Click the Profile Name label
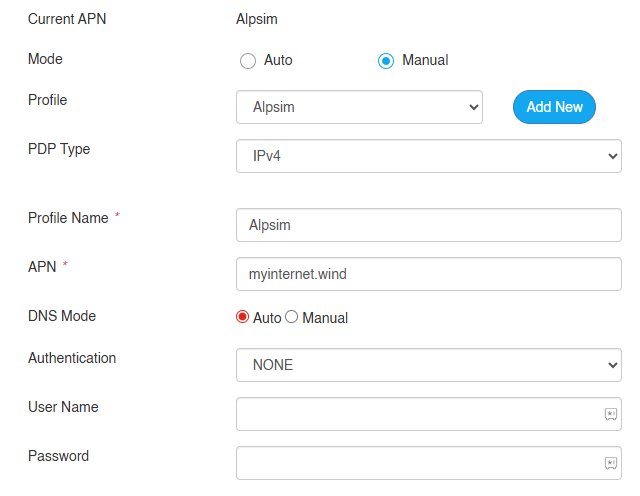This screenshot has width=640, height=496. (68, 217)
